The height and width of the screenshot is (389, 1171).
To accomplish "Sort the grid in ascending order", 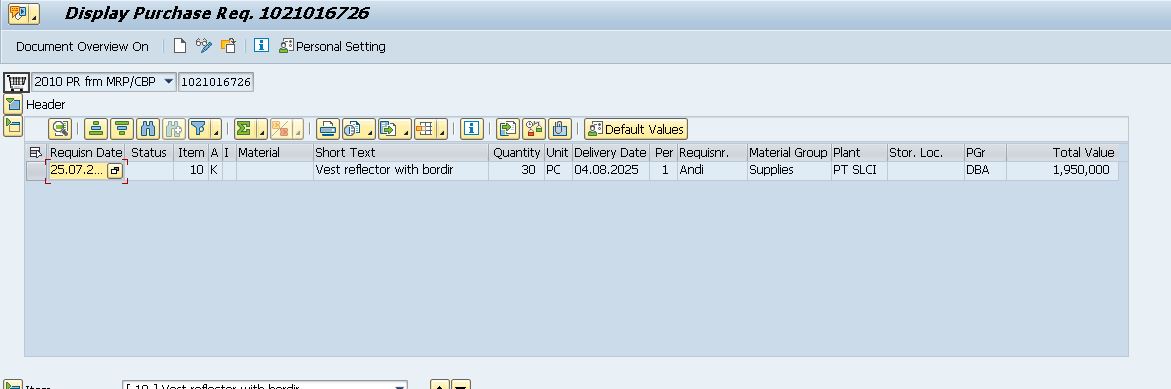I will (x=96, y=129).
